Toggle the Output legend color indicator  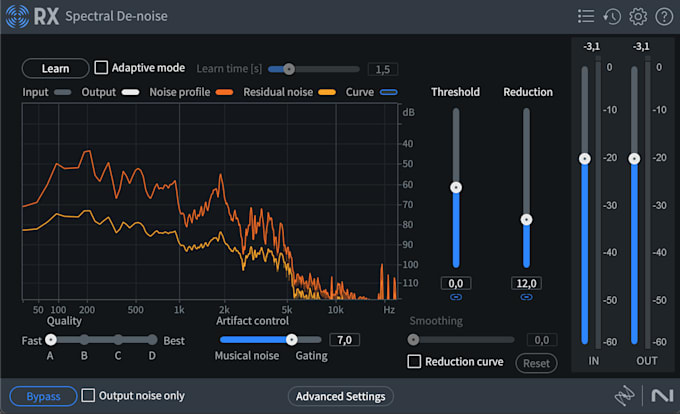click(x=131, y=92)
